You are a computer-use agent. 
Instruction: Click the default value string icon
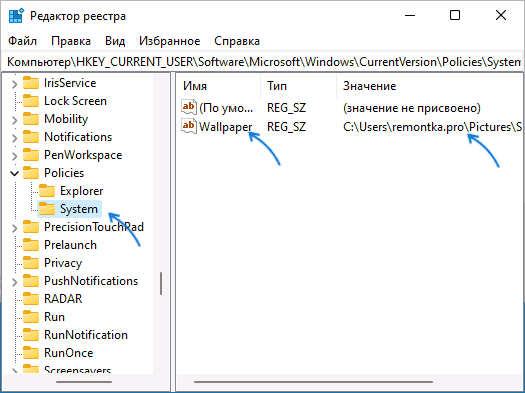pyautogui.click(x=189, y=107)
